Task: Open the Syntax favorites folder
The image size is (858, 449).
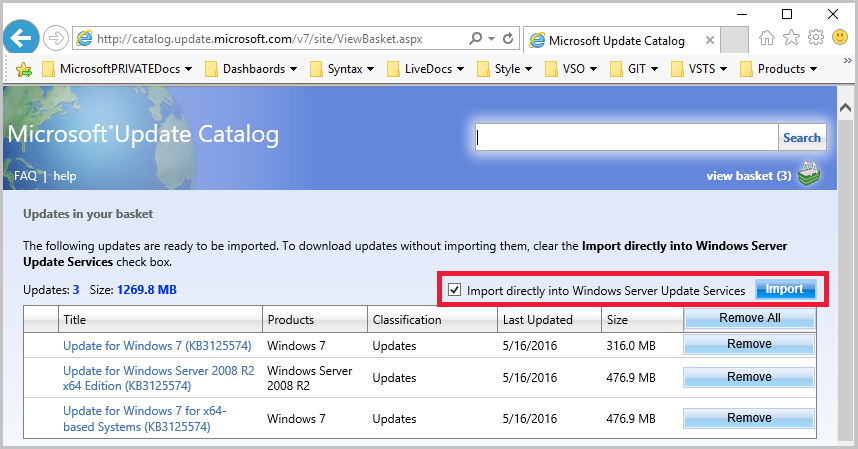Action: pyautogui.click(x=342, y=69)
